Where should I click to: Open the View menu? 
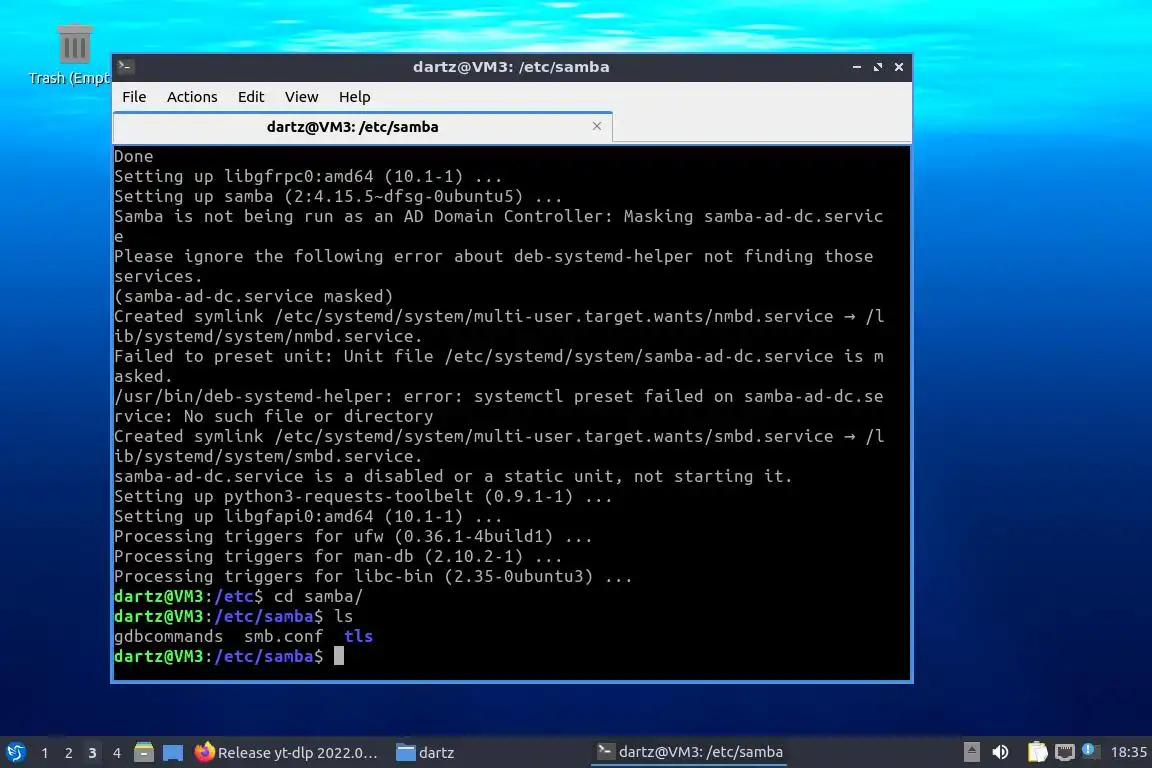point(301,97)
